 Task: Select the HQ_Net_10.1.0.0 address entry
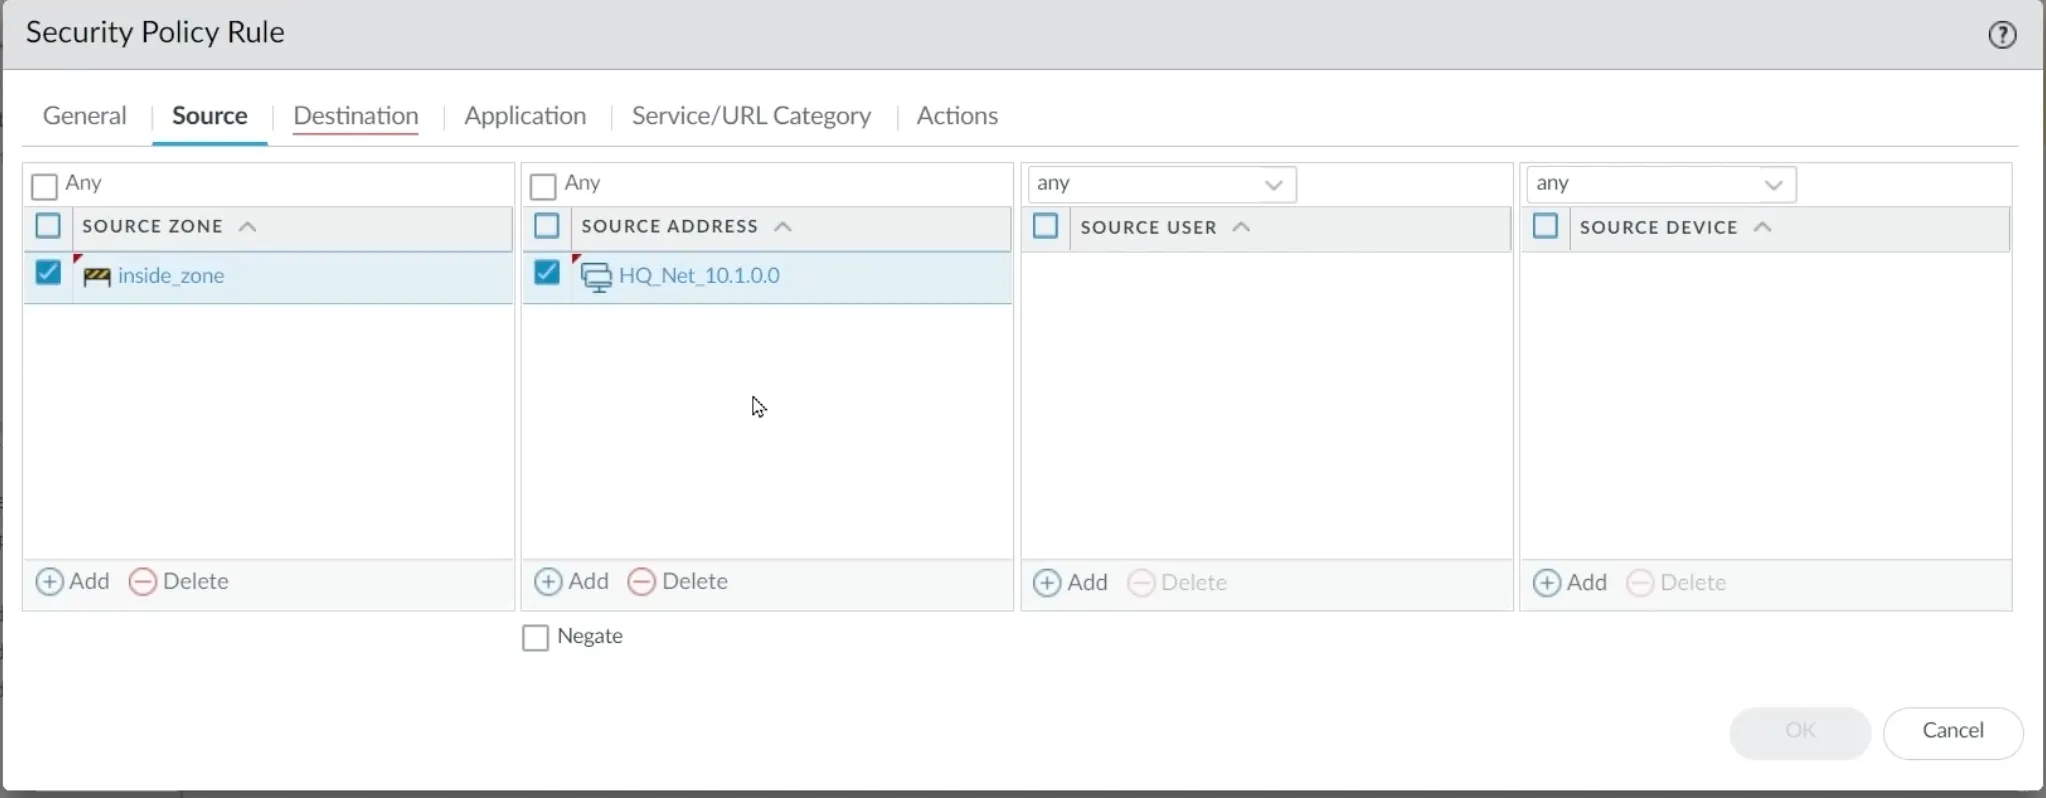[699, 276]
